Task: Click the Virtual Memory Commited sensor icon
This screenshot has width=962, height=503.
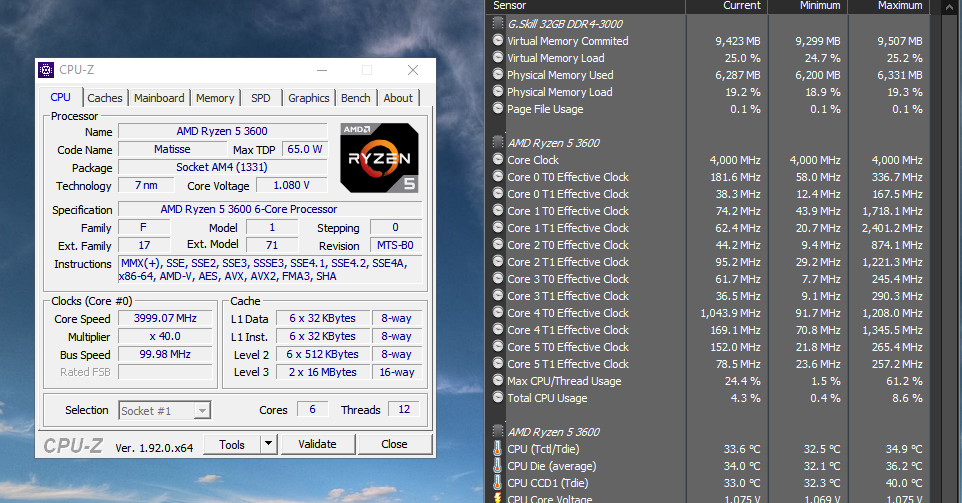Action: (498, 40)
